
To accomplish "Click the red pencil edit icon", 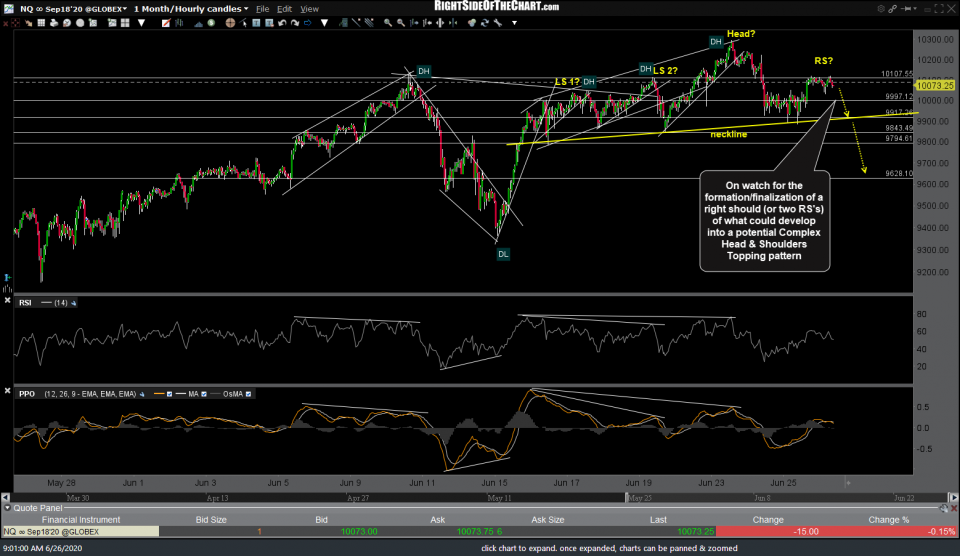I will click(166, 23).
